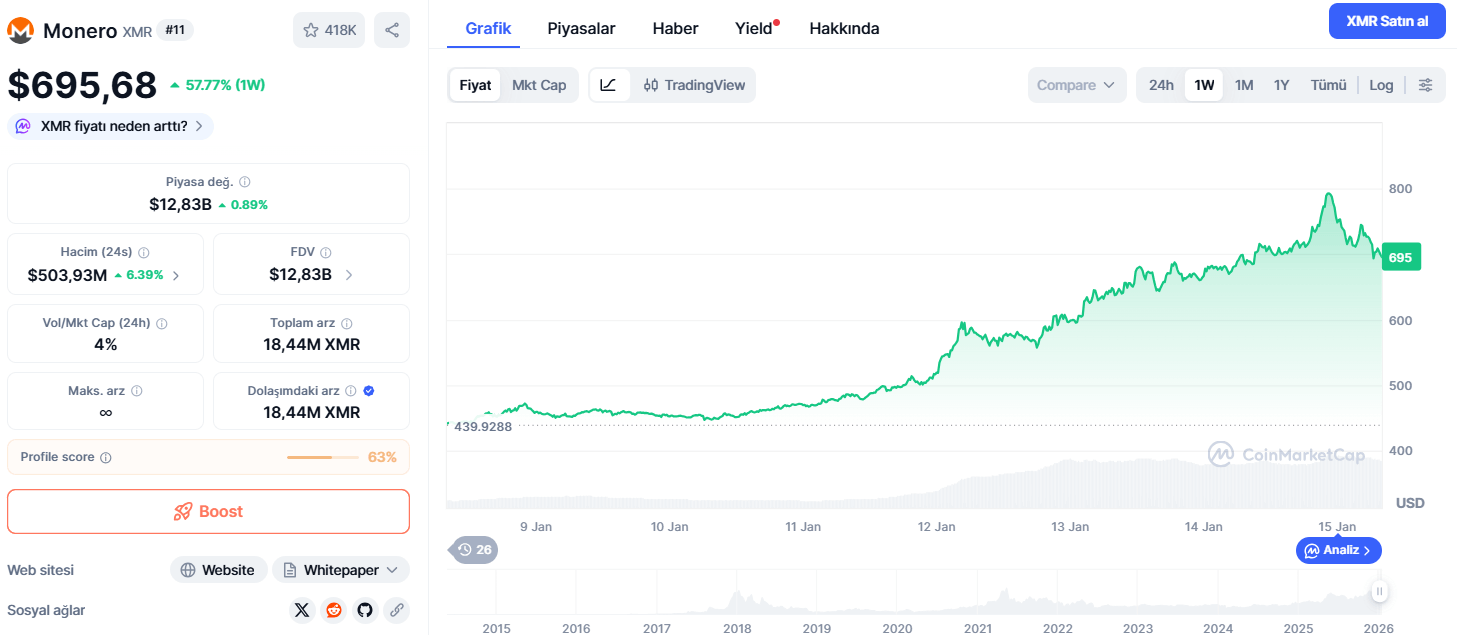The image size is (1457, 635).
Task: Expand the Compare dropdown
Action: [x=1076, y=85]
